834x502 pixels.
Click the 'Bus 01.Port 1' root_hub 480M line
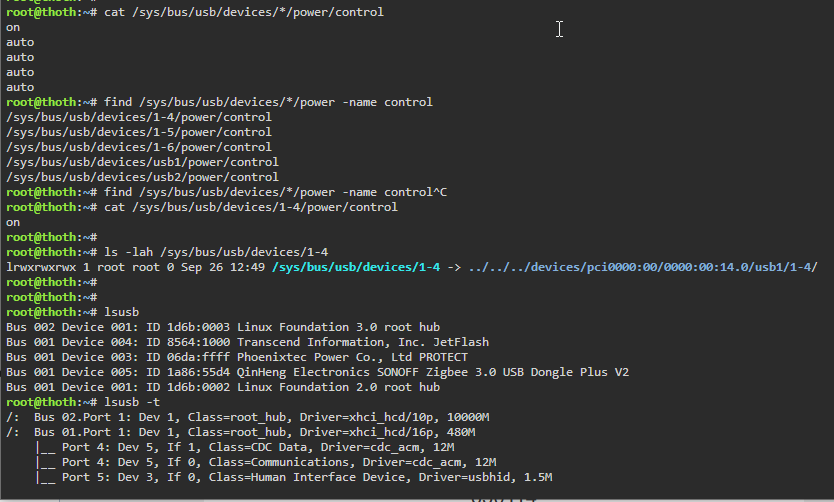coord(240,432)
